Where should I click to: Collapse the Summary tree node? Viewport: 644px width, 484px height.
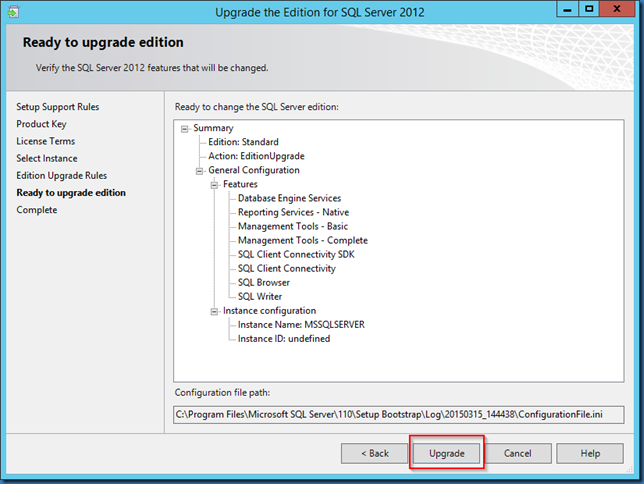tap(184, 129)
